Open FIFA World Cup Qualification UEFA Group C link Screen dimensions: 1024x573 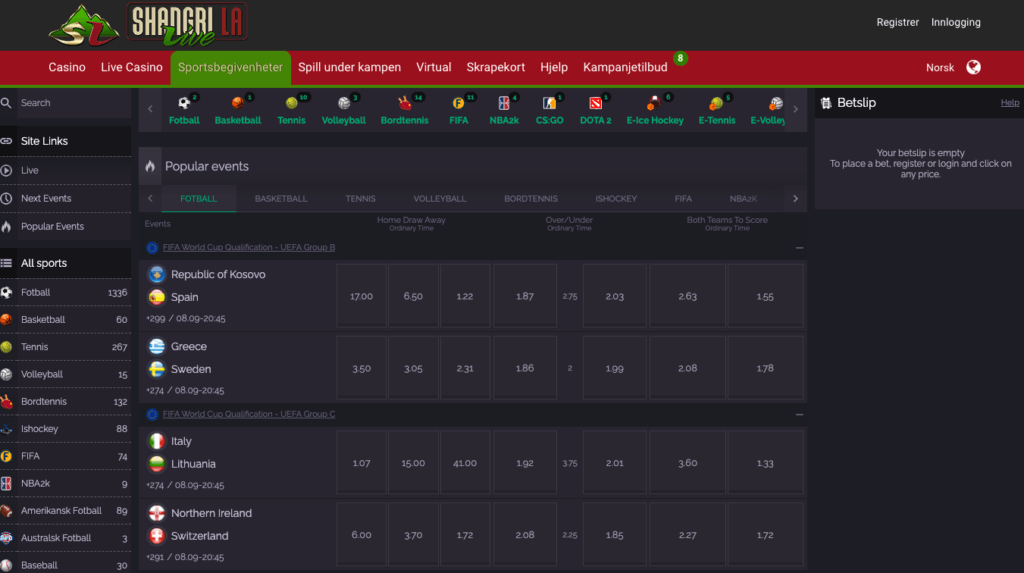(x=249, y=414)
